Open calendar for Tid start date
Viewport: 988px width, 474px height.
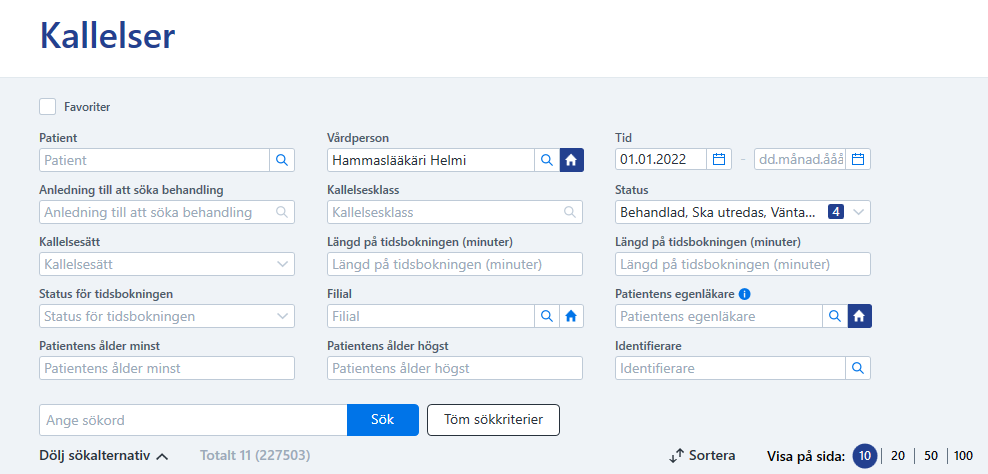point(719,159)
